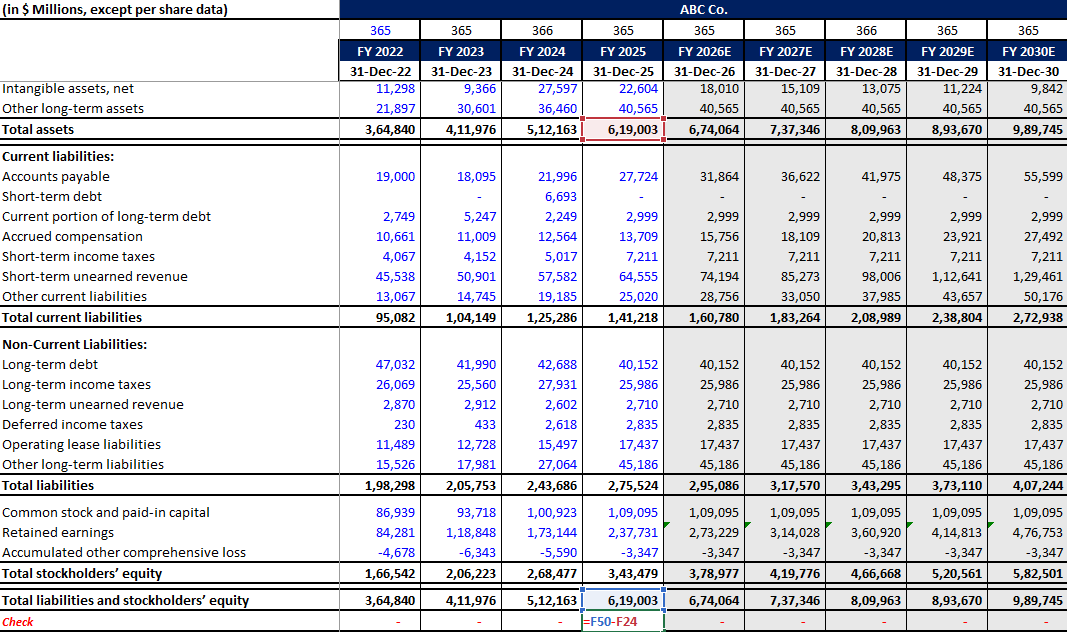Select the Total liabilities row label

pyautogui.click(x=45, y=485)
